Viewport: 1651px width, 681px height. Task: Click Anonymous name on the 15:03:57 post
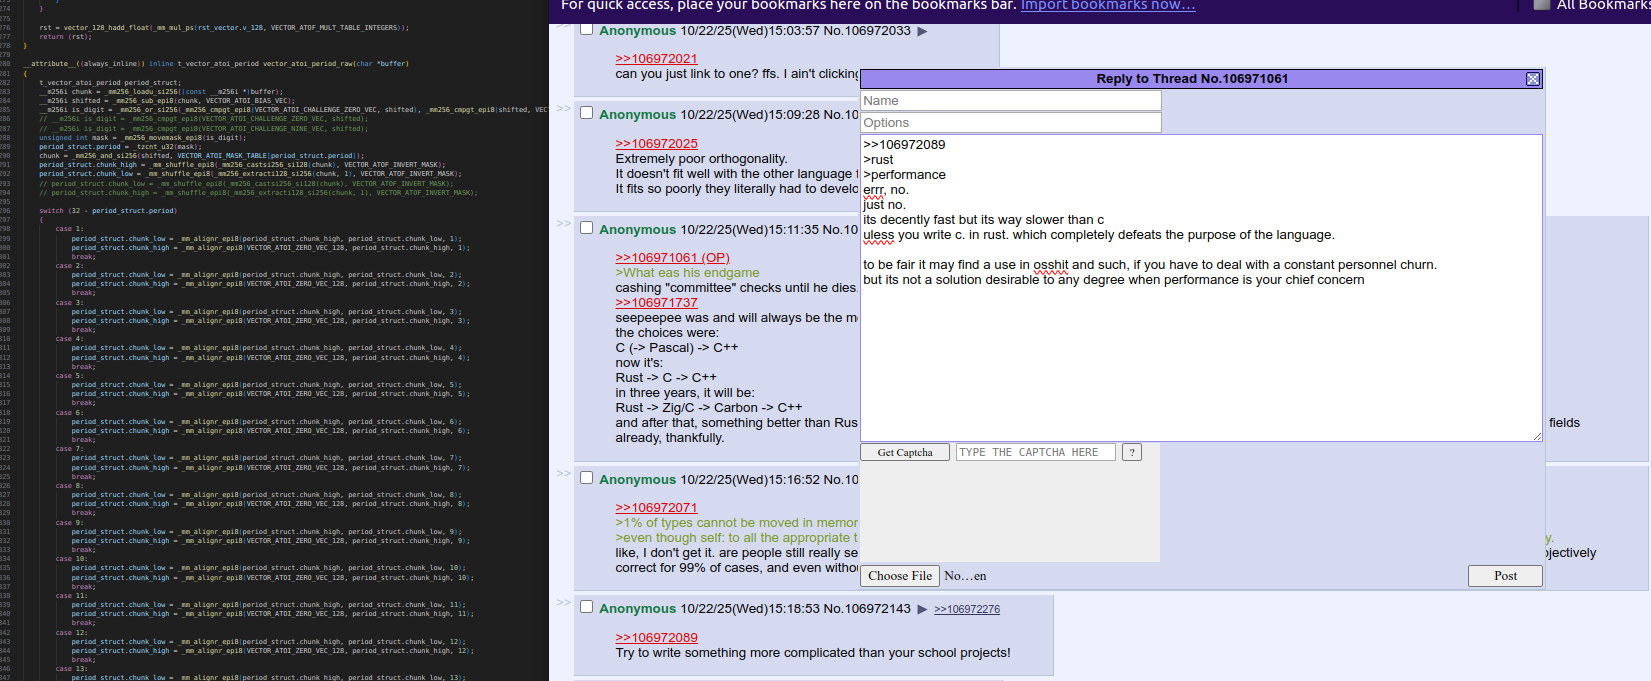click(x=638, y=31)
